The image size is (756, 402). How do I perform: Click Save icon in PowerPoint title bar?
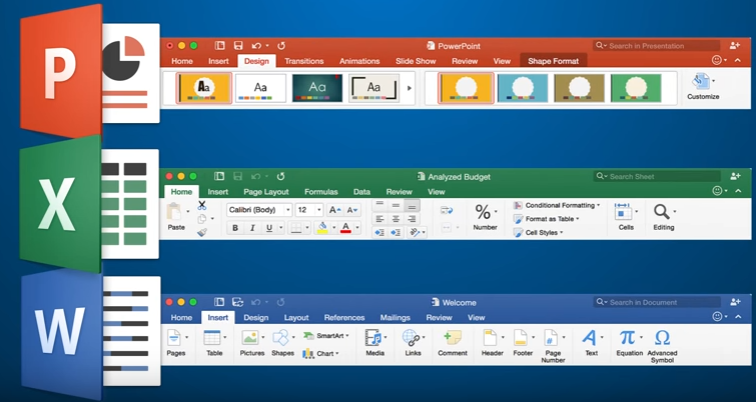point(238,46)
